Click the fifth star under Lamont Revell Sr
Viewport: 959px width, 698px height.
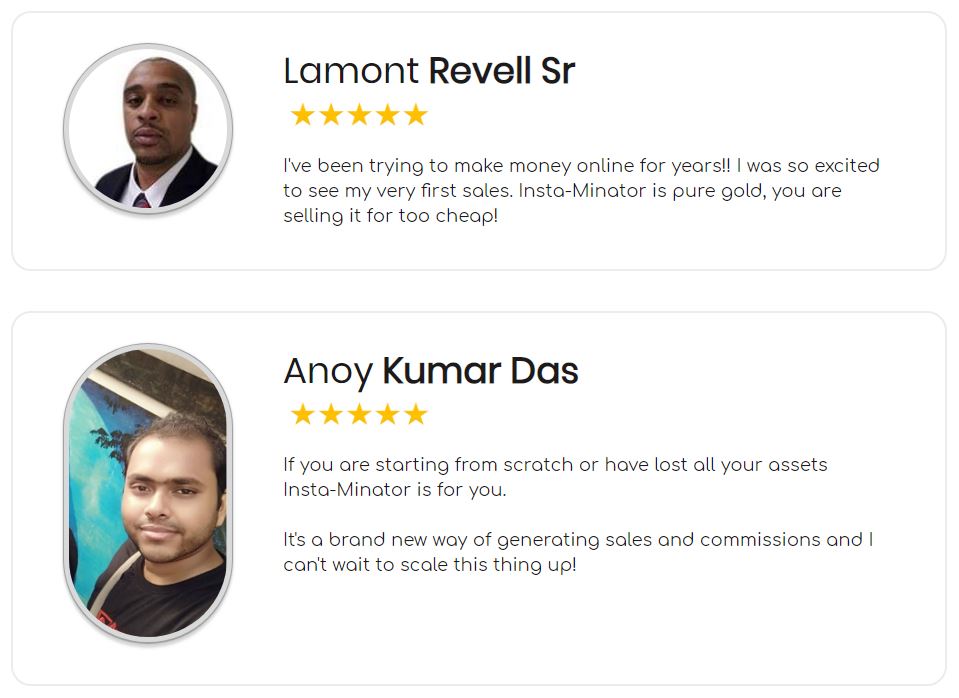tap(416, 114)
